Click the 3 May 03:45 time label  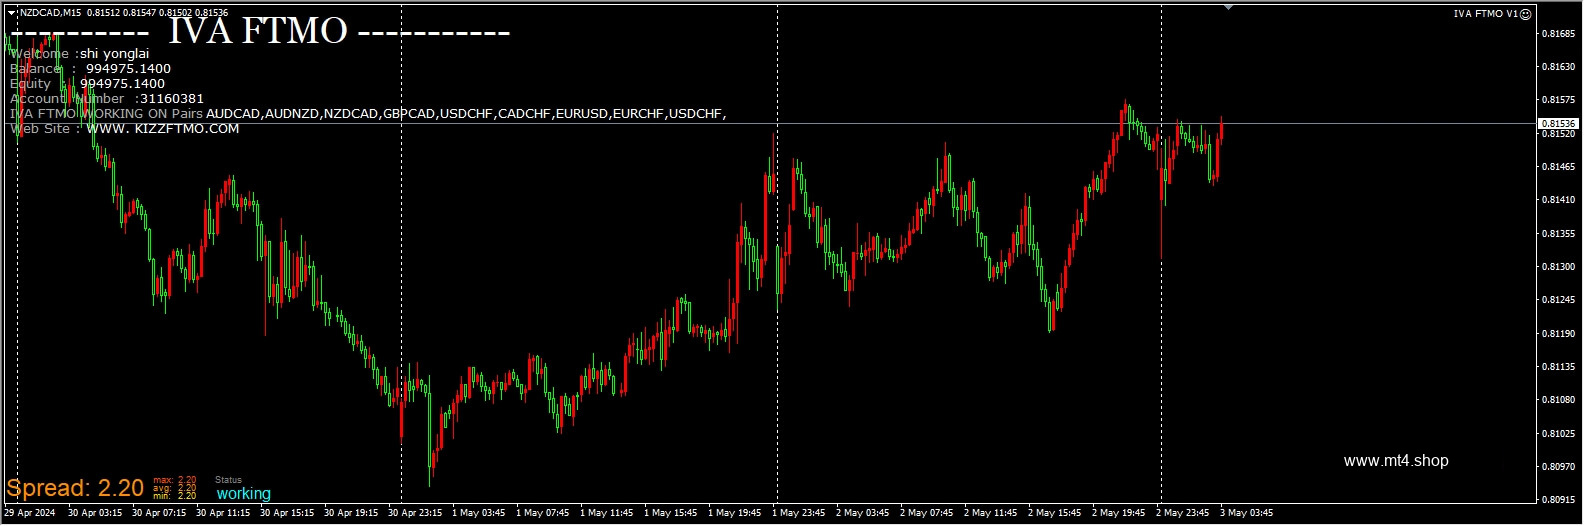pos(1247,513)
